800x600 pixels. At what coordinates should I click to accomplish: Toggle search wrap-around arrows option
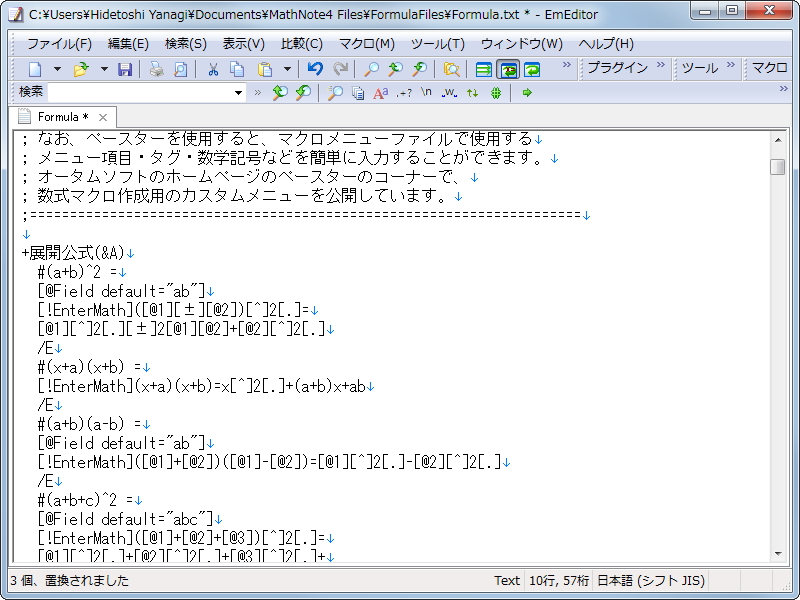(x=472, y=93)
